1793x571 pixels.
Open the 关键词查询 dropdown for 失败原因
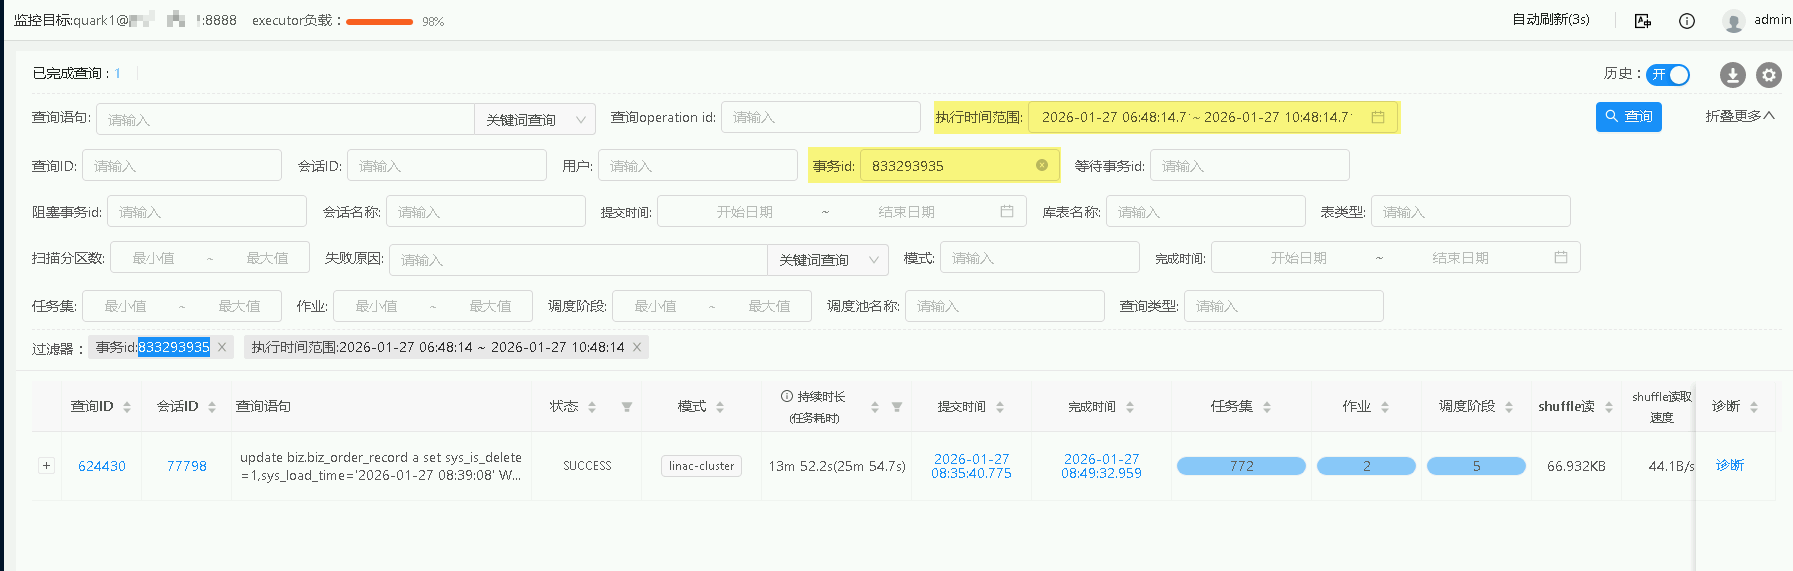pyautogui.click(x=828, y=260)
